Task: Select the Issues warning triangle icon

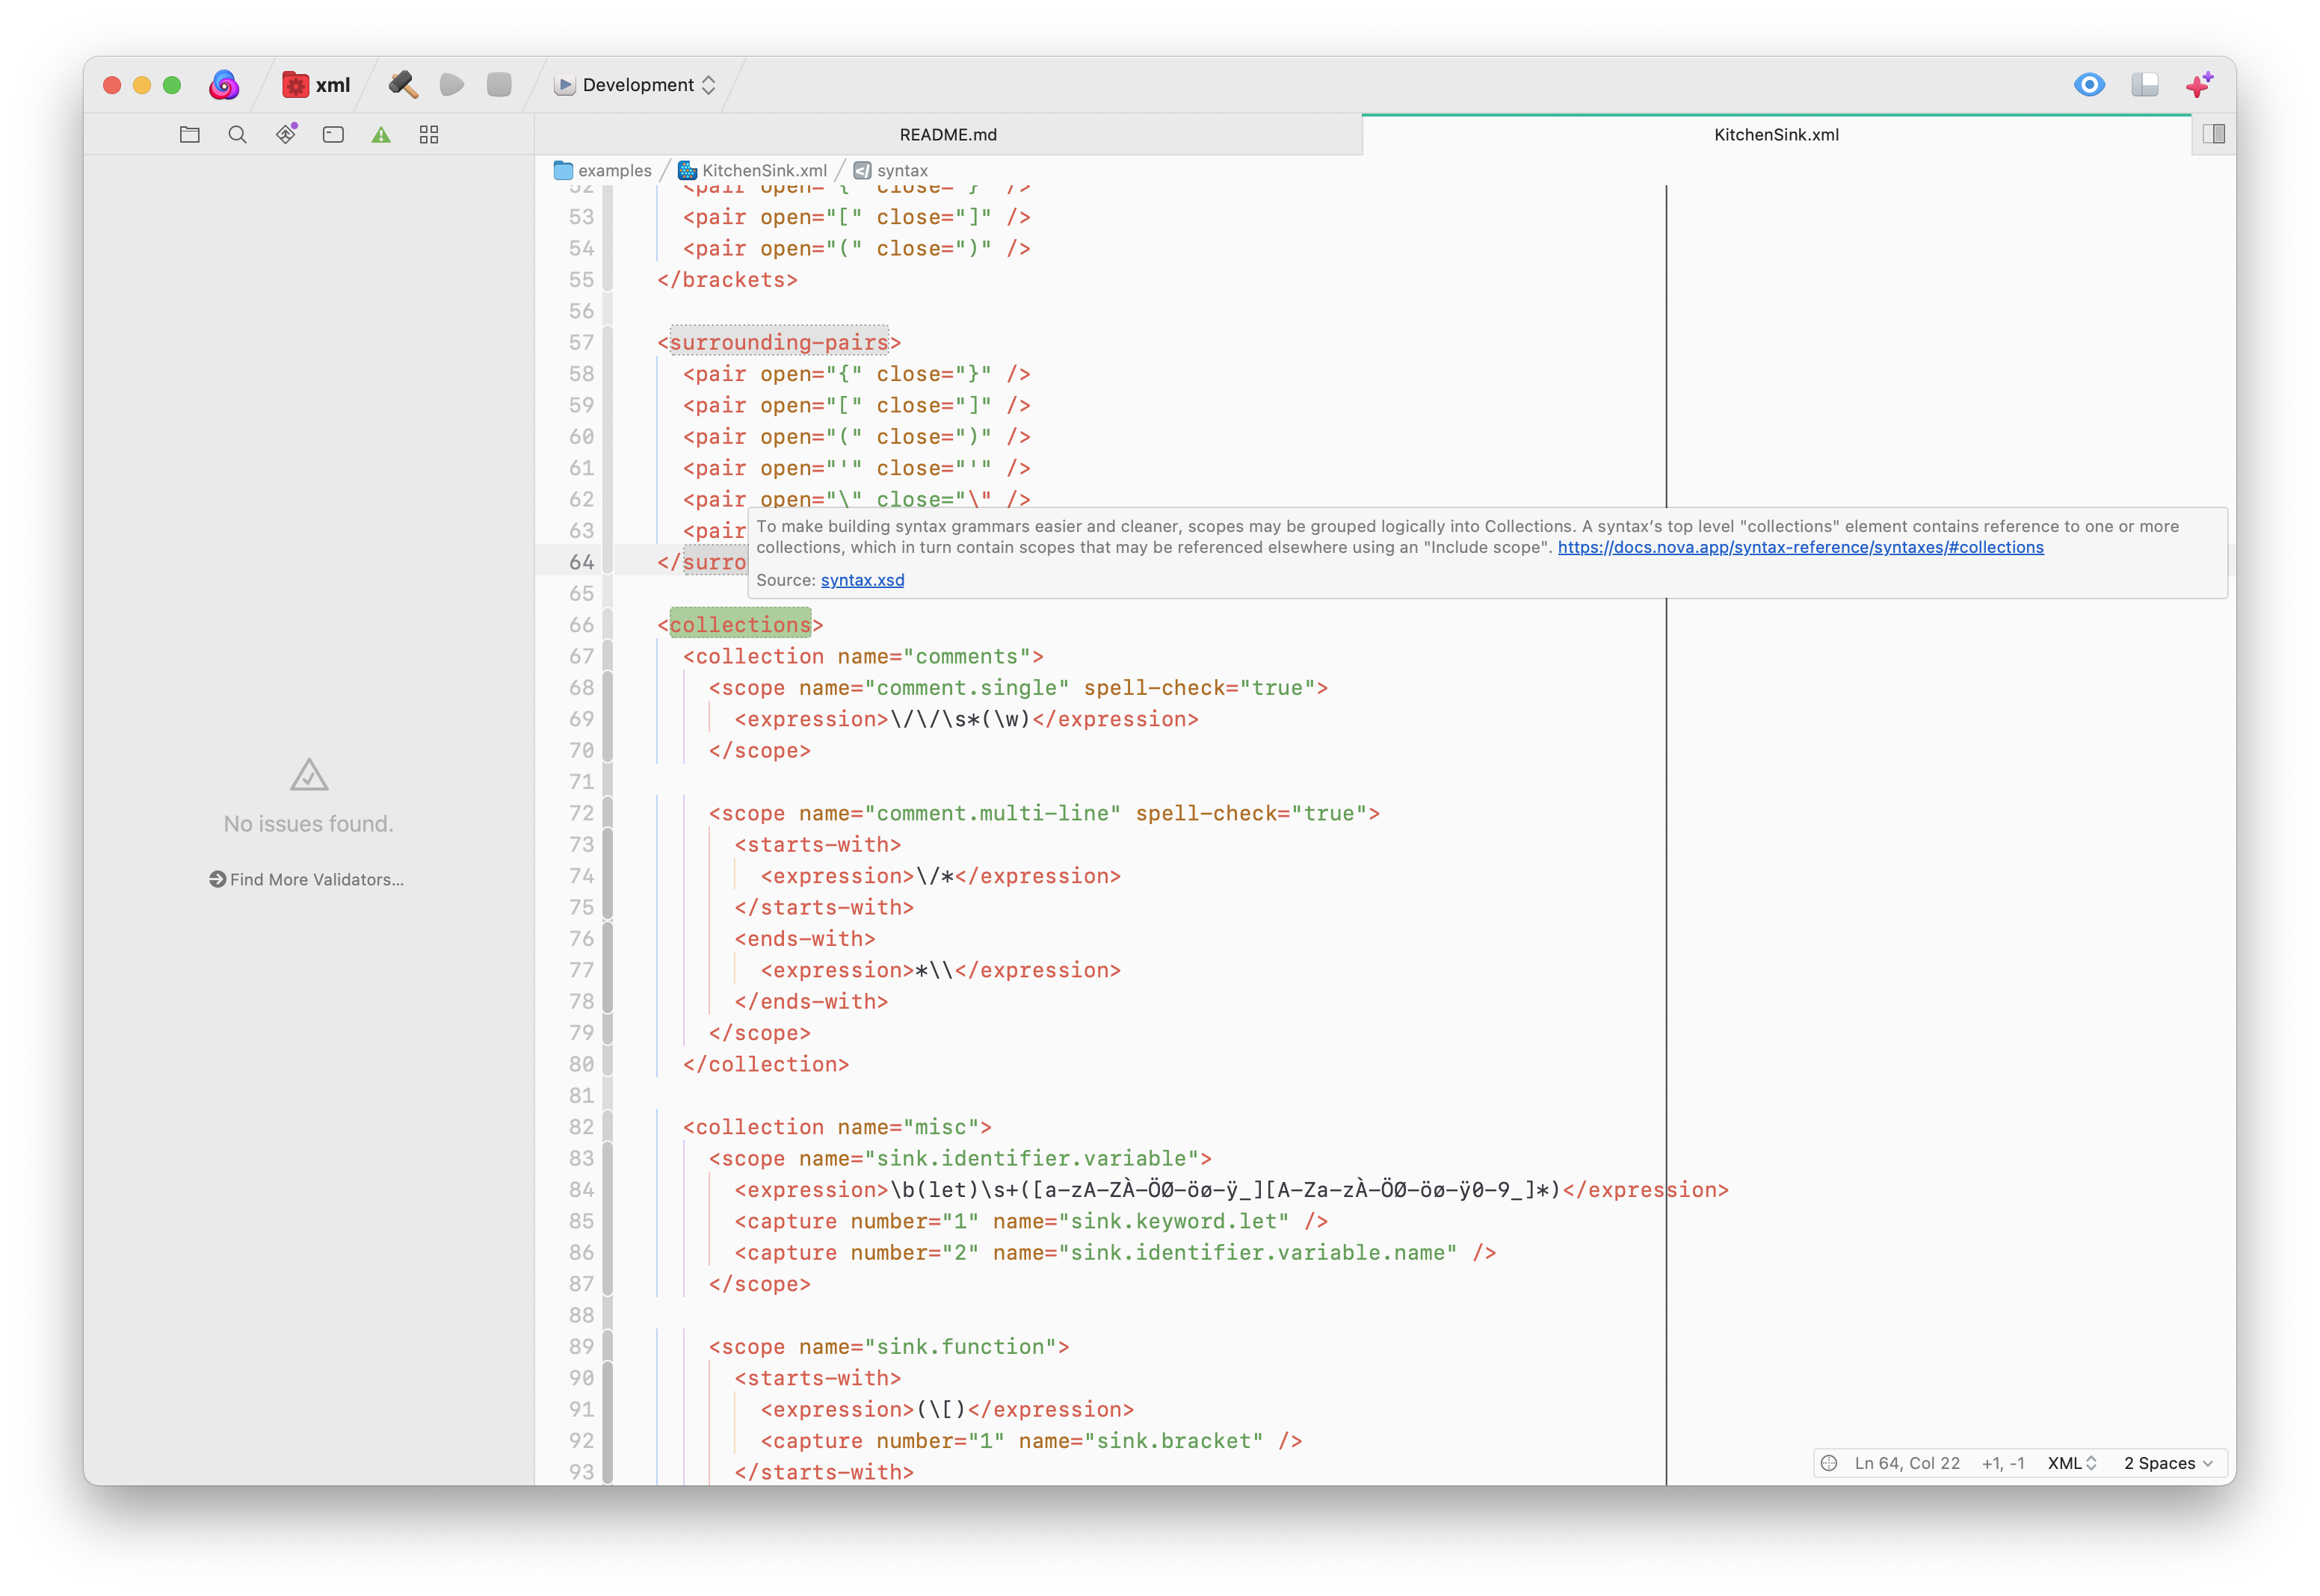Action: pos(381,135)
